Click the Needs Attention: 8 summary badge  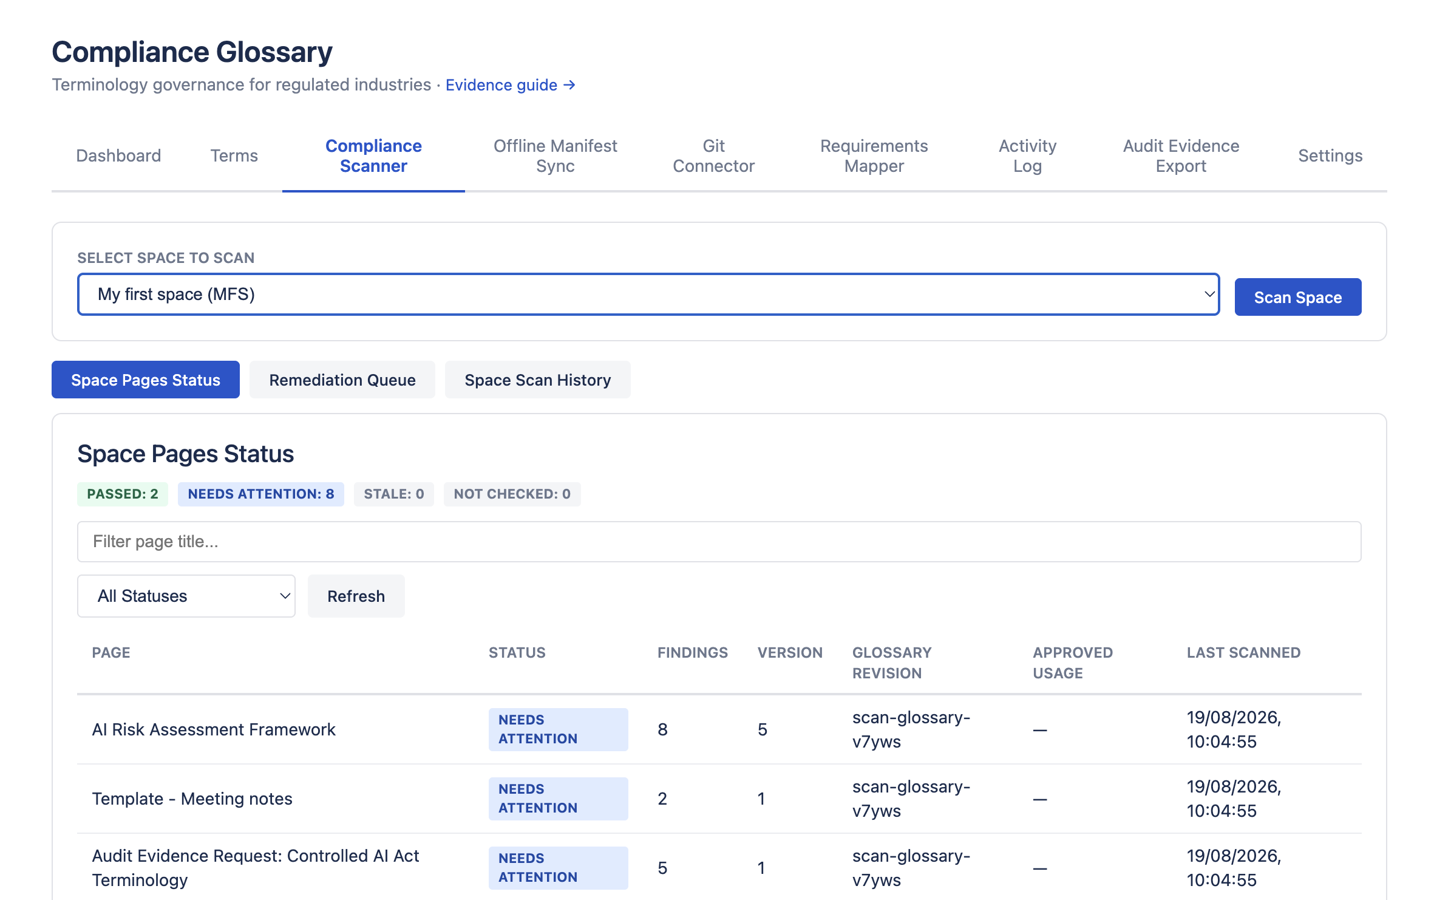pos(261,494)
